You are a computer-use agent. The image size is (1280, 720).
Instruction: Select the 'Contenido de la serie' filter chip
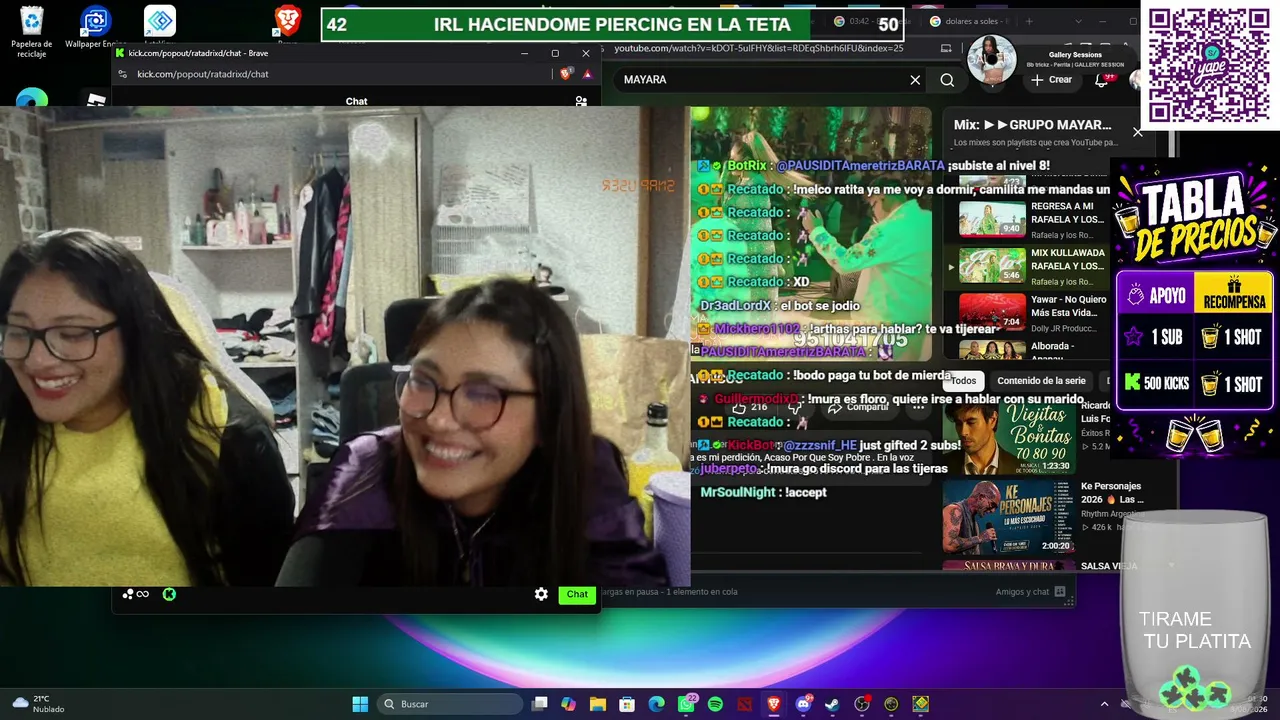(1041, 381)
